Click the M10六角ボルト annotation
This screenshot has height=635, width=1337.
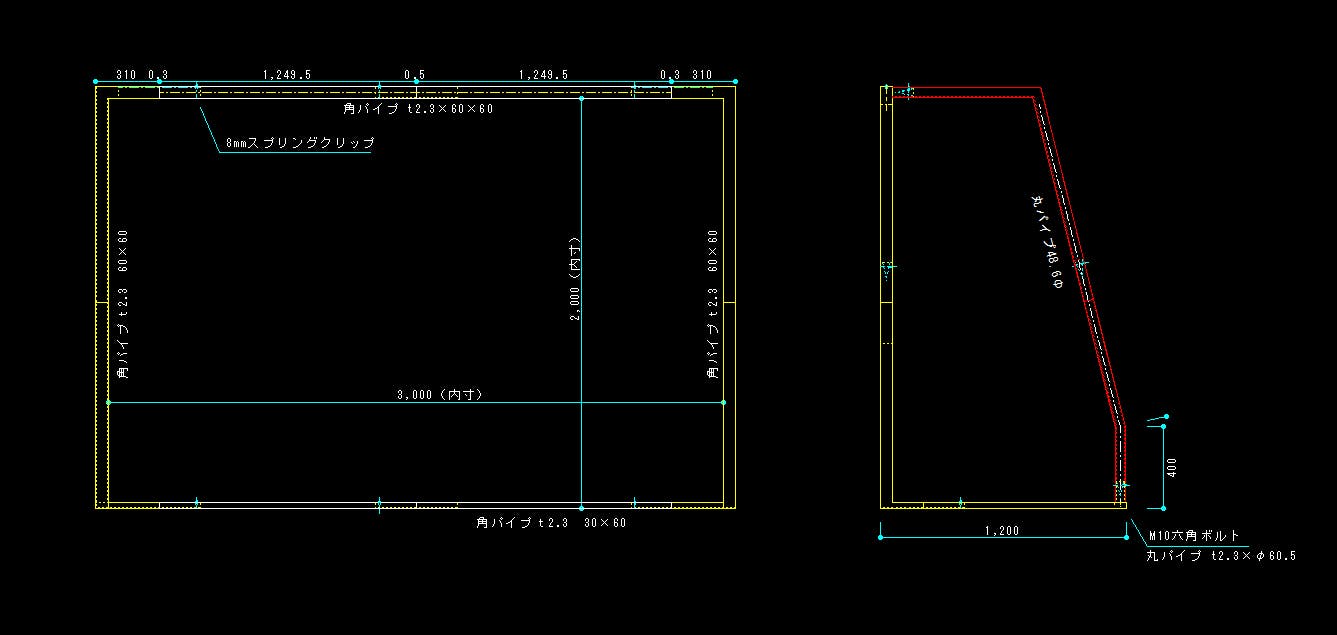(x=1194, y=536)
